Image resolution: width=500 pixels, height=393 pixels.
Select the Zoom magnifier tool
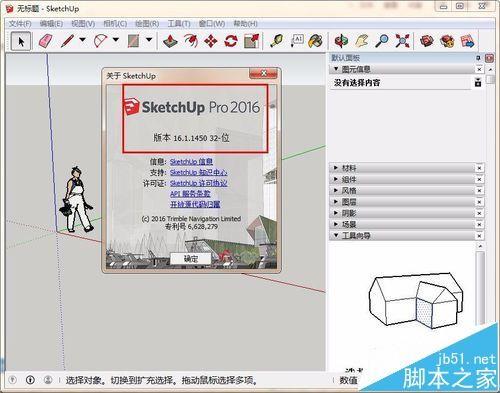tap(382, 41)
